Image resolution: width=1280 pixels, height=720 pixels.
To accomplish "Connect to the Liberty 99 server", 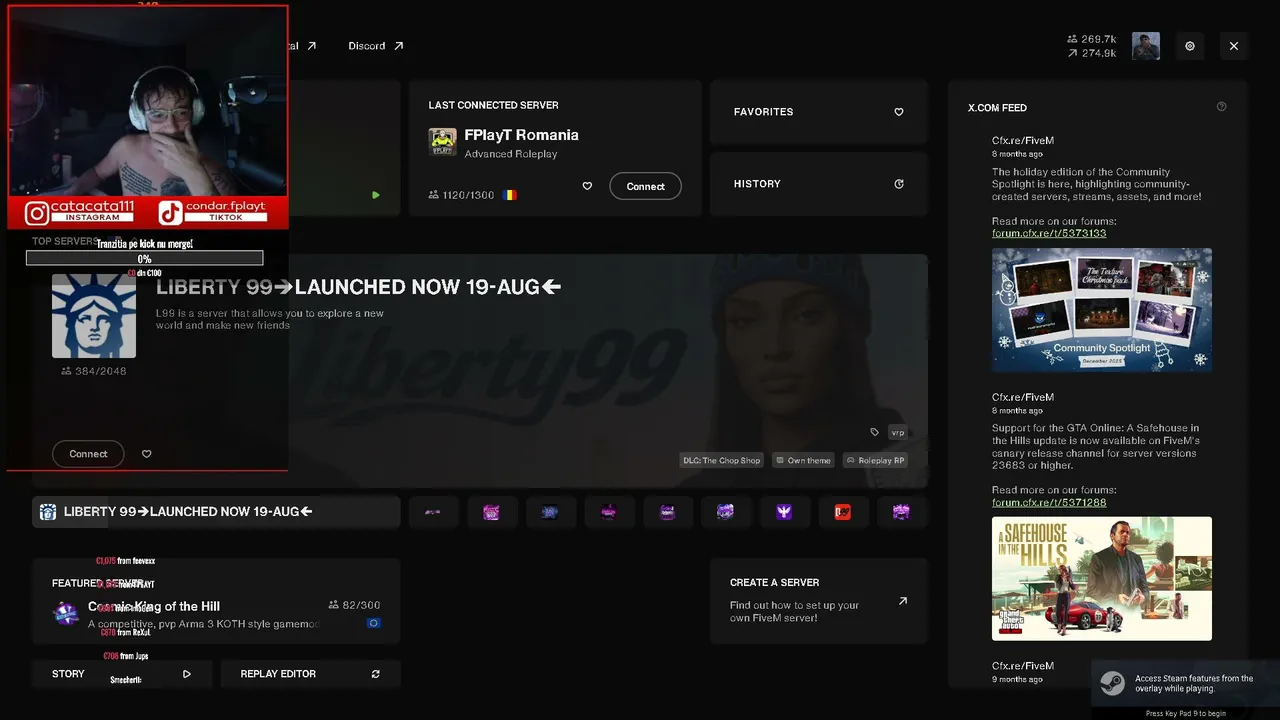I will pos(88,454).
